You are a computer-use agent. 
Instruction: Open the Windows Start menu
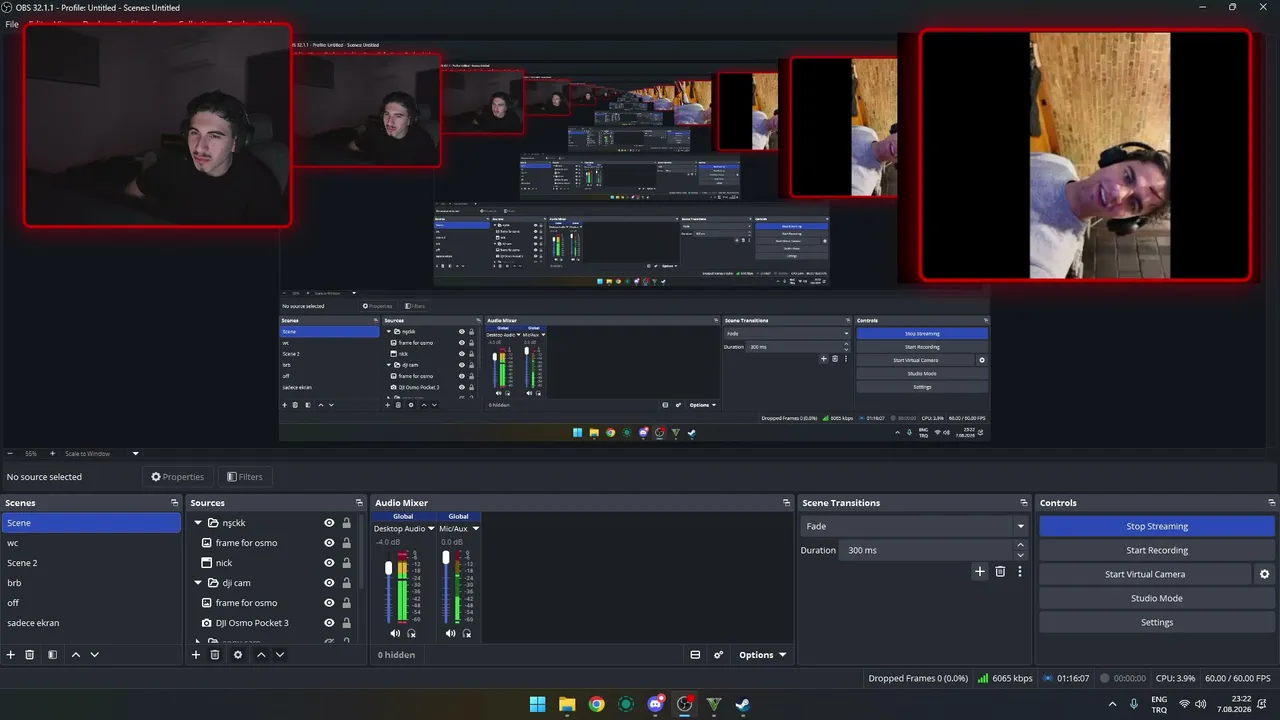point(537,704)
